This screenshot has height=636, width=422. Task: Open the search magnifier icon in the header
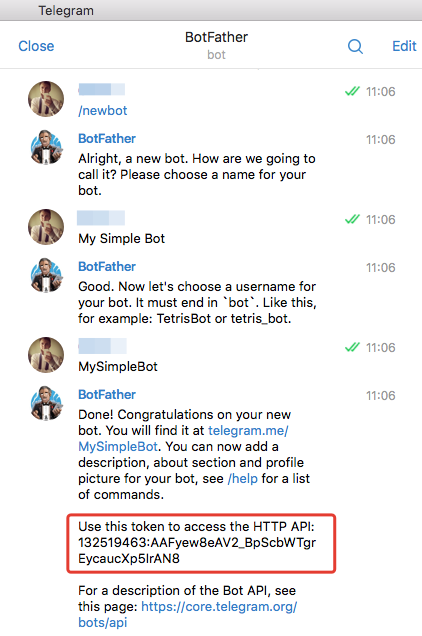coord(355,46)
